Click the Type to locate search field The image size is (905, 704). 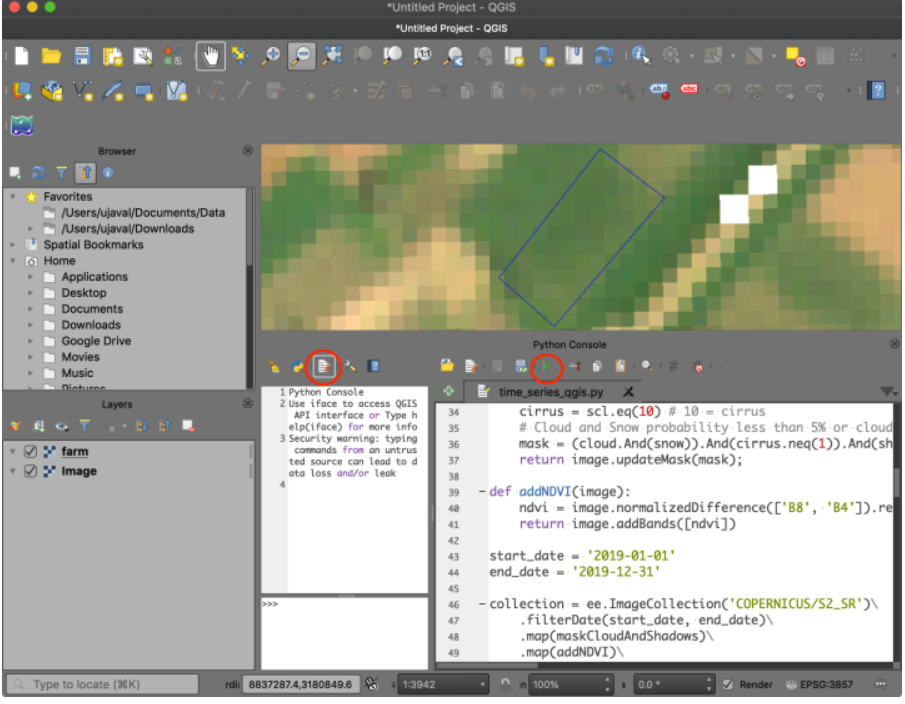point(102,684)
